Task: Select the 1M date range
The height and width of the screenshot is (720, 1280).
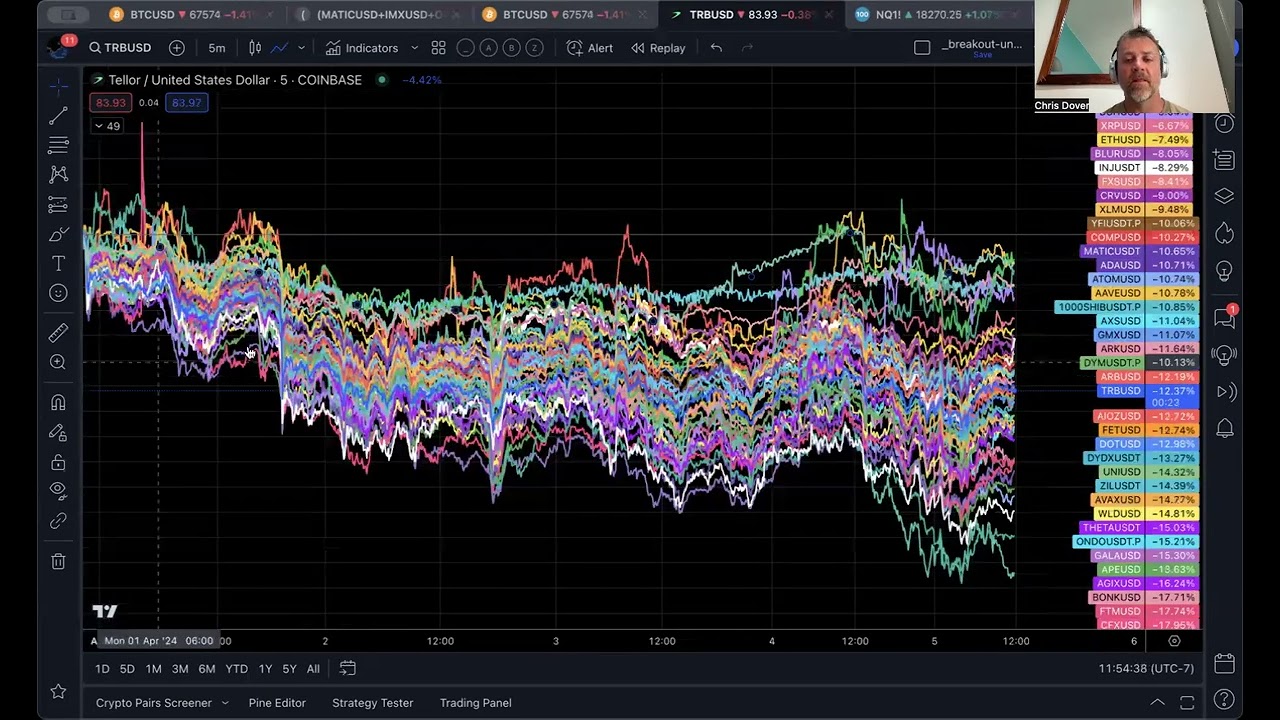Action: tap(153, 669)
